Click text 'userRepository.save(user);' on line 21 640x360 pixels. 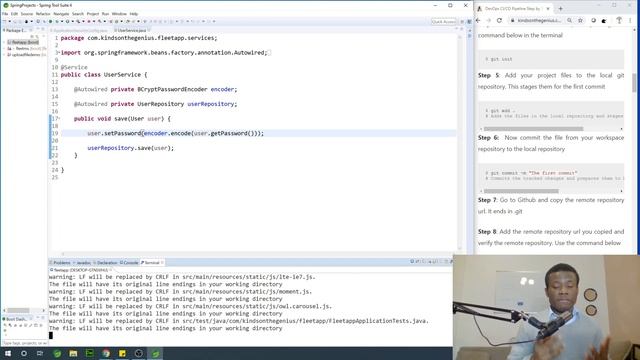point(131,148)
